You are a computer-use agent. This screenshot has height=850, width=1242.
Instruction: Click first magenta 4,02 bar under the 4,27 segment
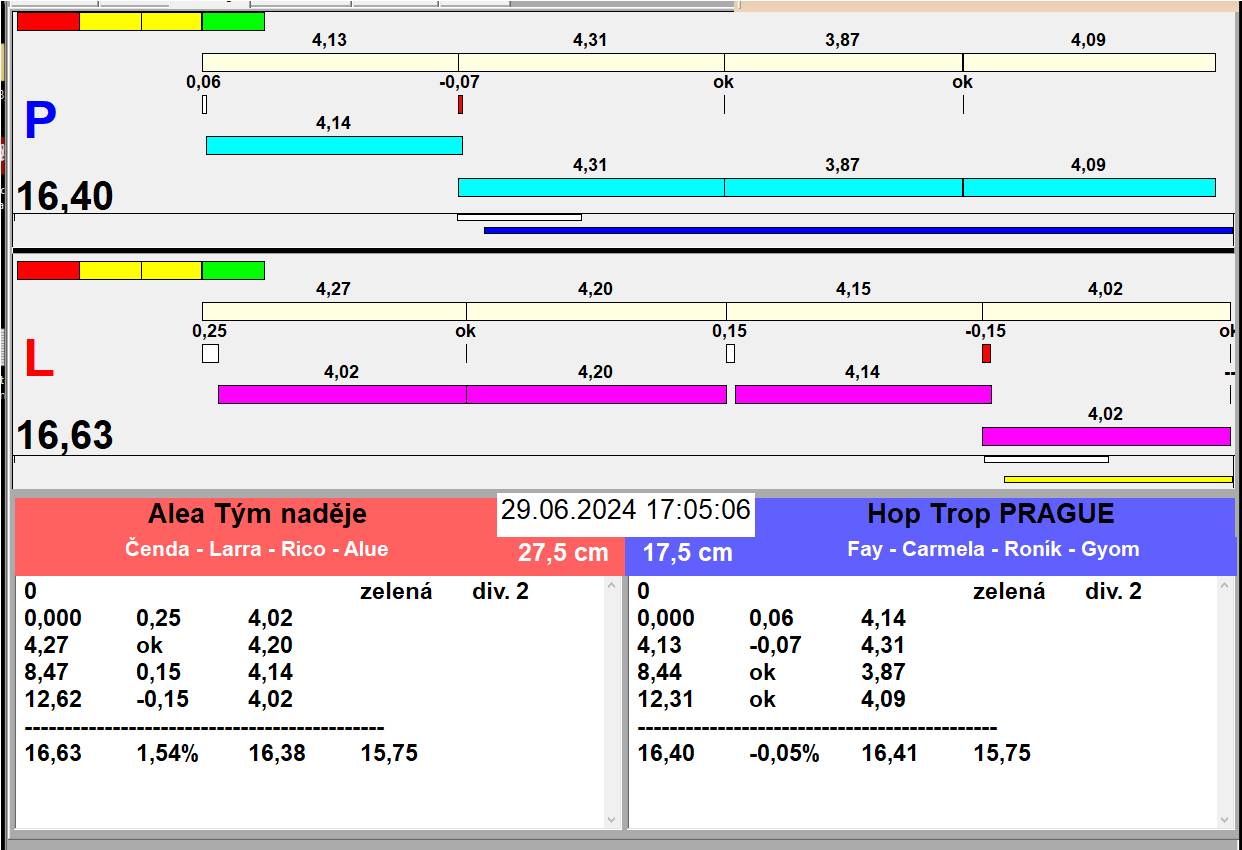(x=342, y=395)
